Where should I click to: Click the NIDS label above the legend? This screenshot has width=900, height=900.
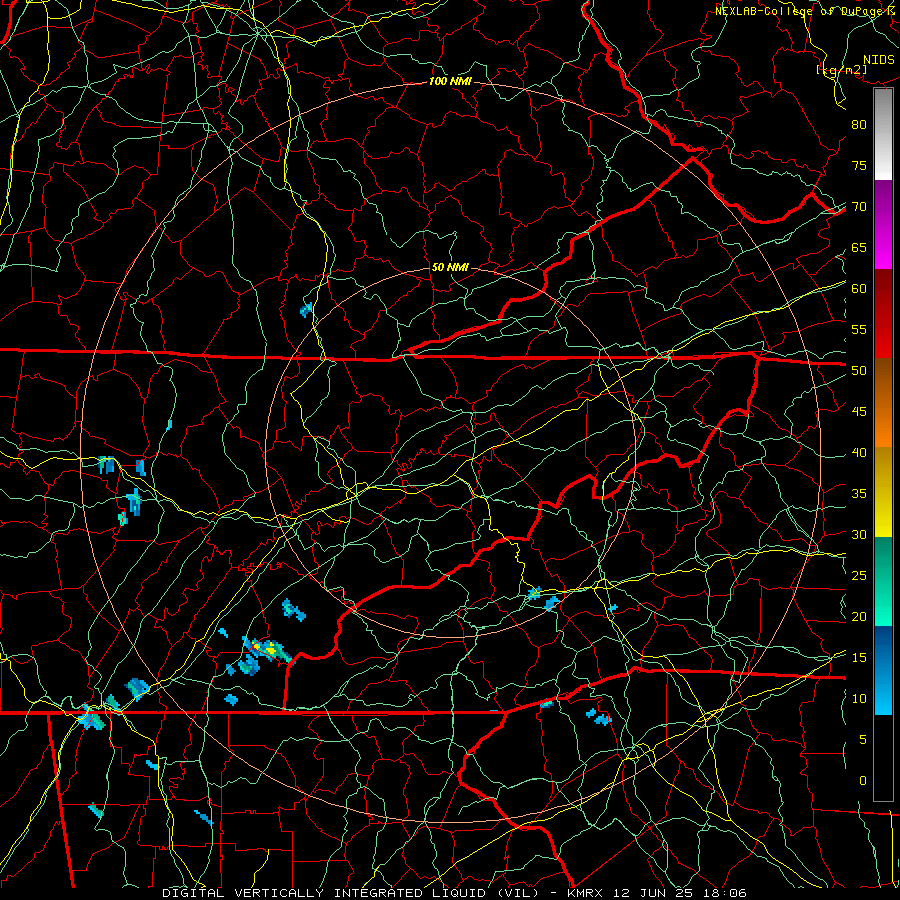(878, 60)
